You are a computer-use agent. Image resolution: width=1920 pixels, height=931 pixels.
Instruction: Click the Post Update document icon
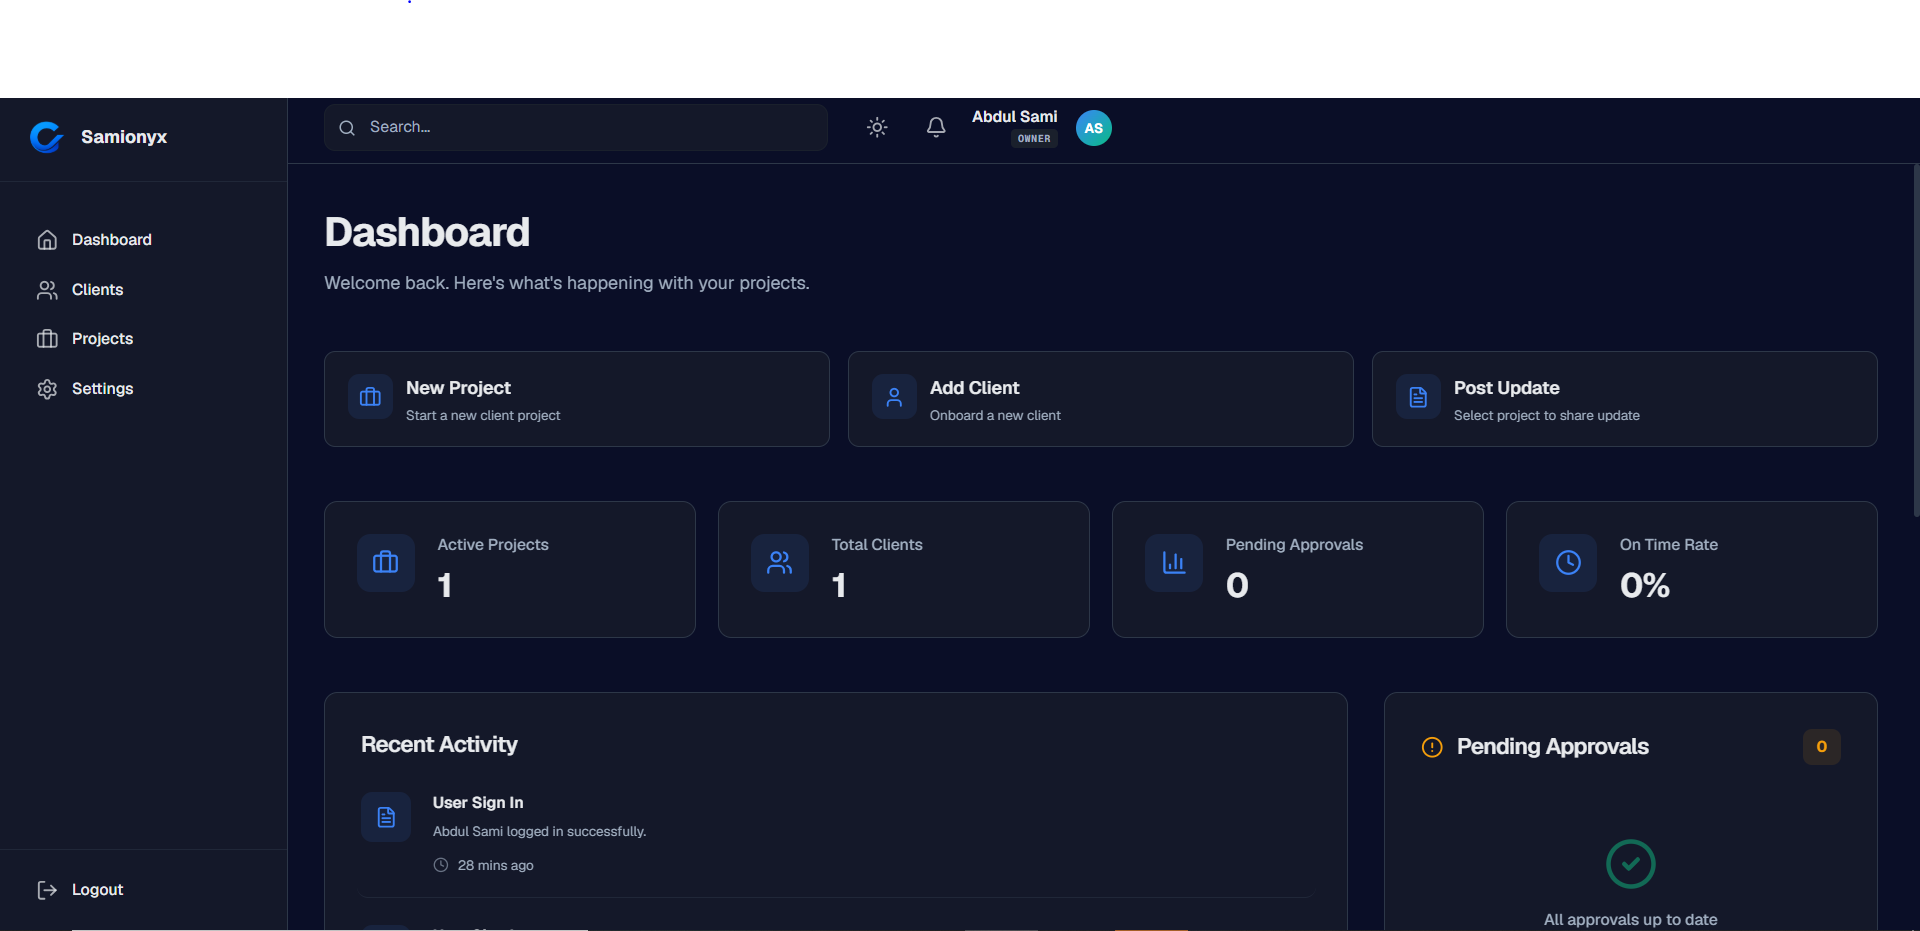coord(1418,397)
